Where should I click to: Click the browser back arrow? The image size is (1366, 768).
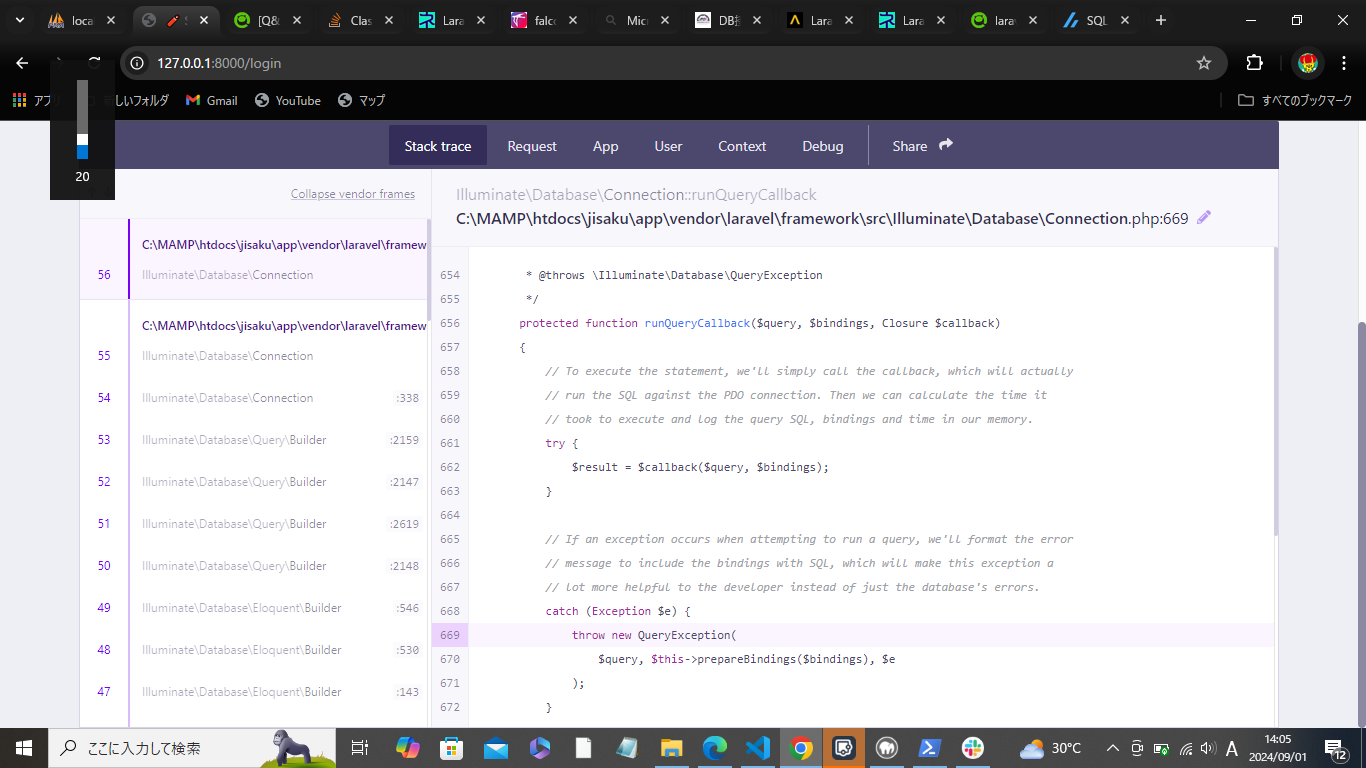point(22,63)
